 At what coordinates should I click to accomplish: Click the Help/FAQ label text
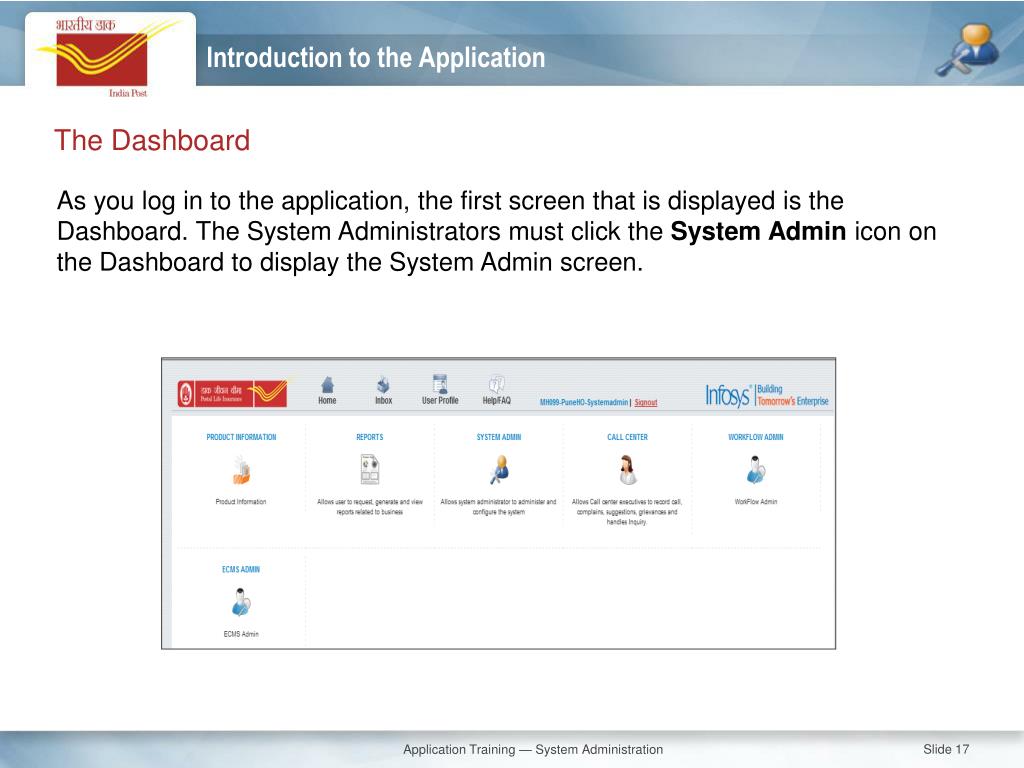click(x=496, y=400)
